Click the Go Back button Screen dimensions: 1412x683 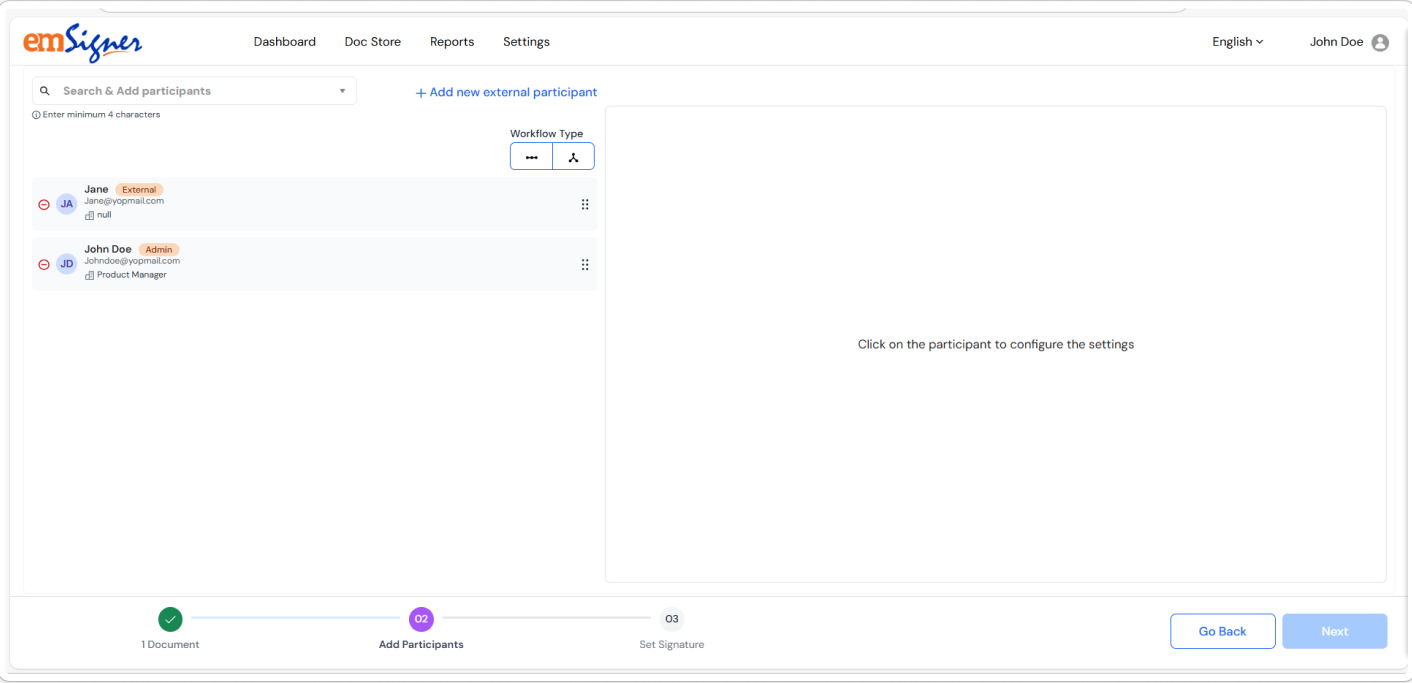tap(1222, 631)
